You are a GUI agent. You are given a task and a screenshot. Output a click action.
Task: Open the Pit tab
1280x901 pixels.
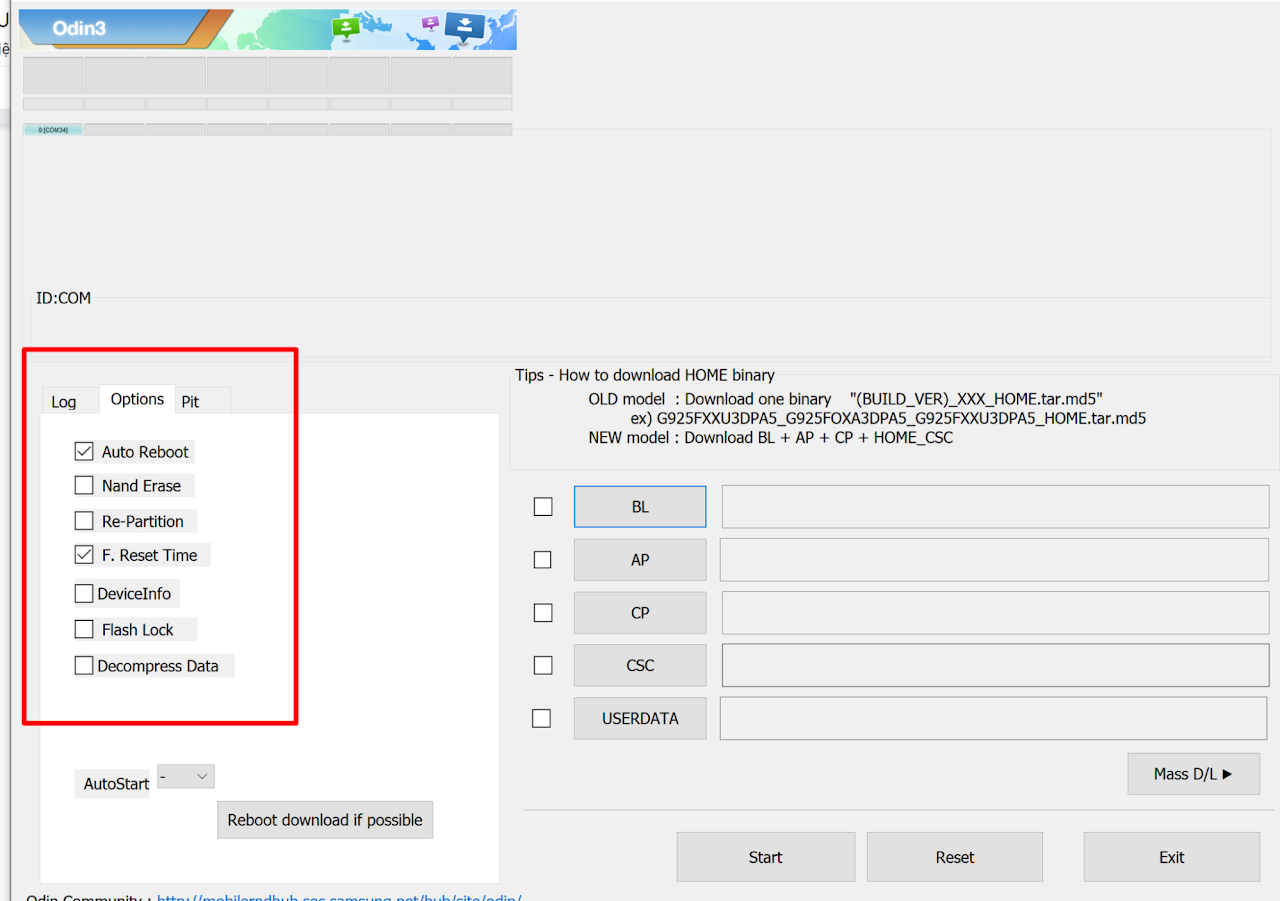190,401
